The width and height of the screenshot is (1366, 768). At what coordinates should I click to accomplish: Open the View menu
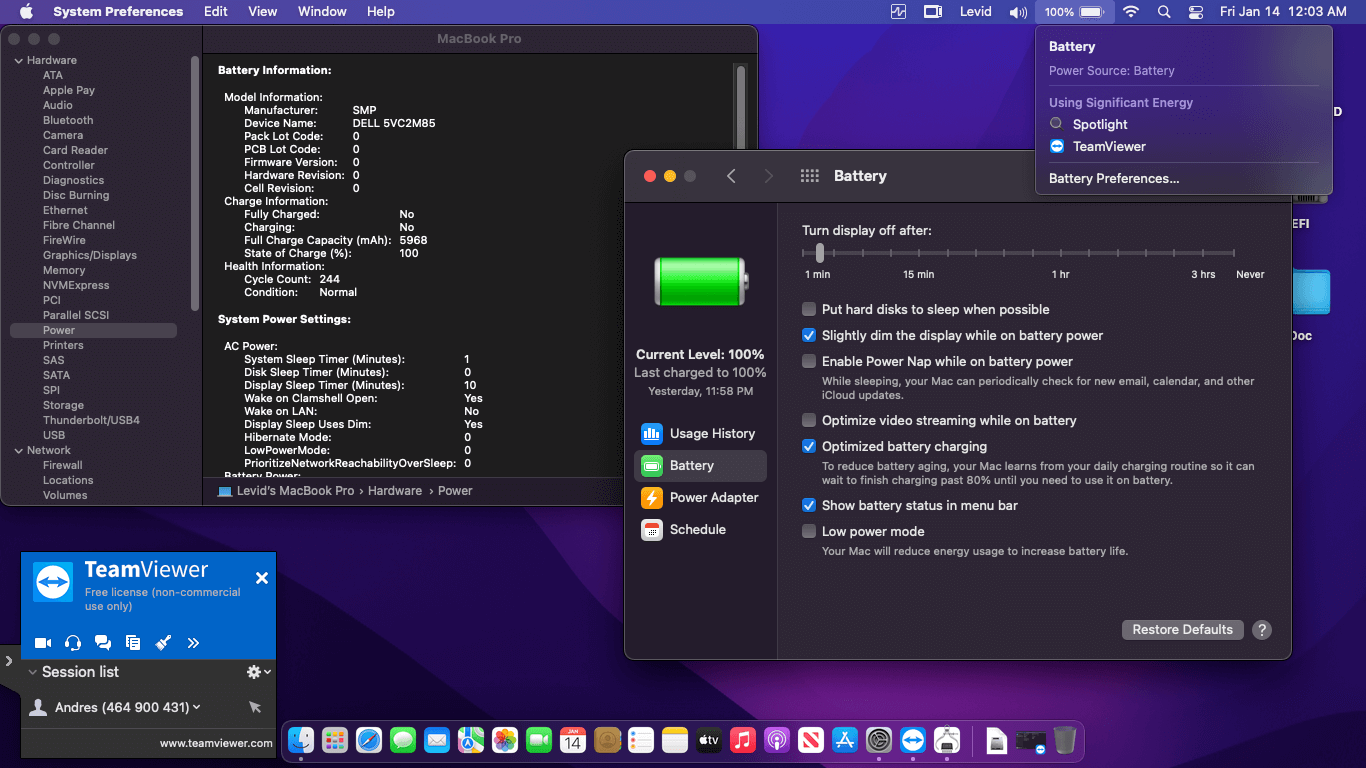(263, 12)
